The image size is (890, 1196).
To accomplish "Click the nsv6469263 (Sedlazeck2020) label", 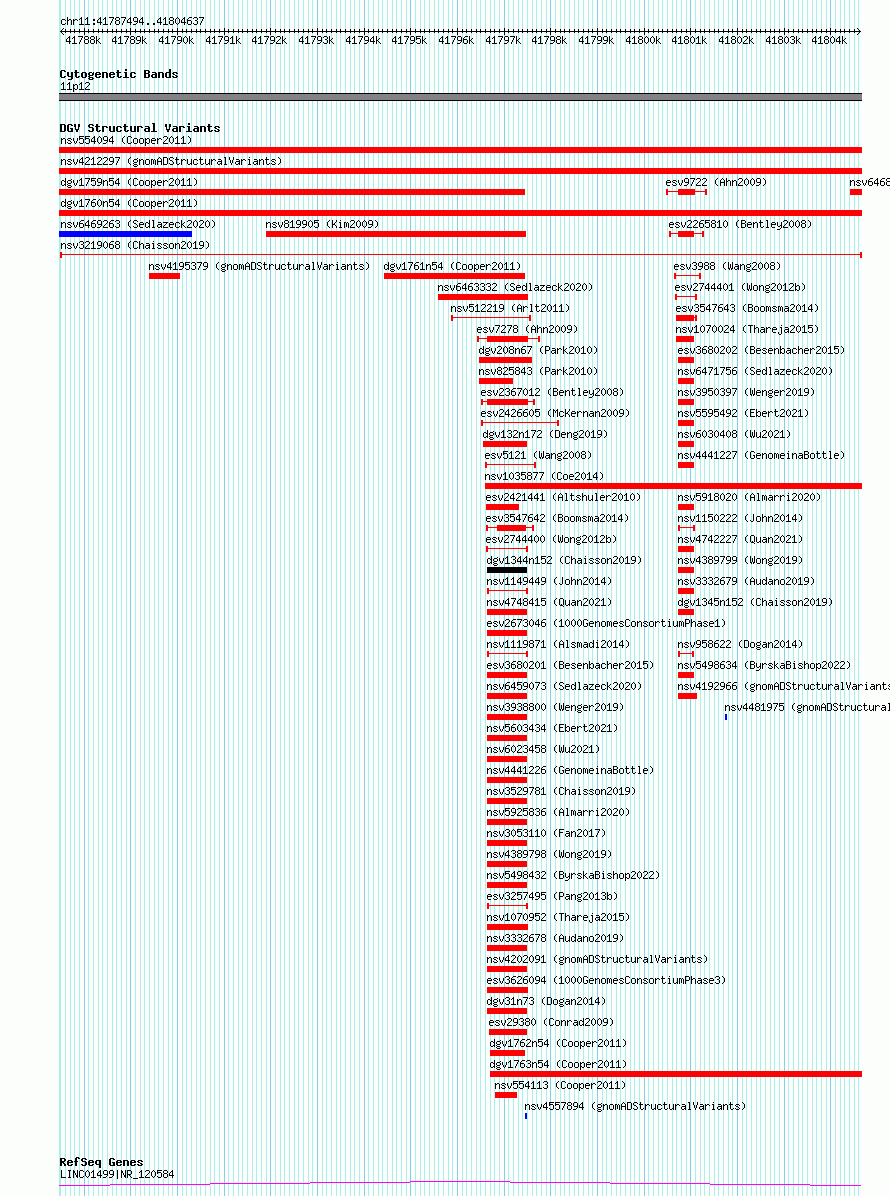I will [x=138, y=224].
